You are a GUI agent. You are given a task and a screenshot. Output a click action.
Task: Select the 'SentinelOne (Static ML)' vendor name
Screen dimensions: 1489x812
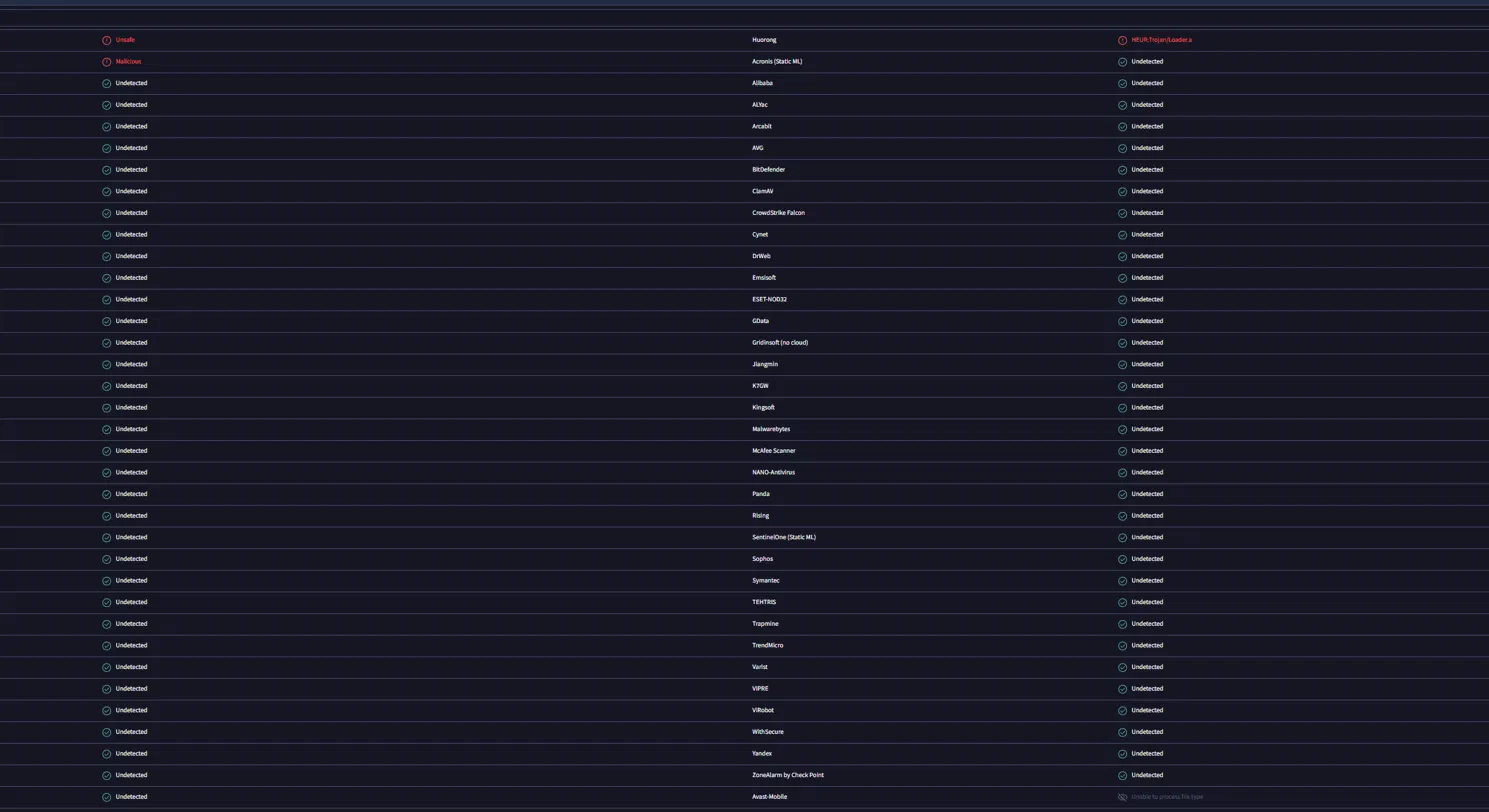784,537
